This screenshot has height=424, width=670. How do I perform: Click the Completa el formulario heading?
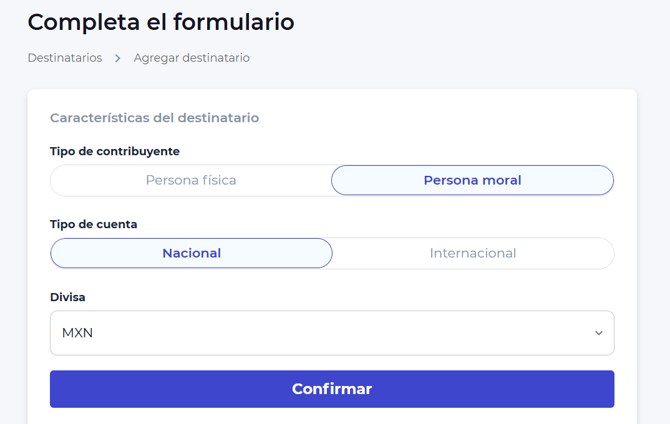[x=161, y=22]
